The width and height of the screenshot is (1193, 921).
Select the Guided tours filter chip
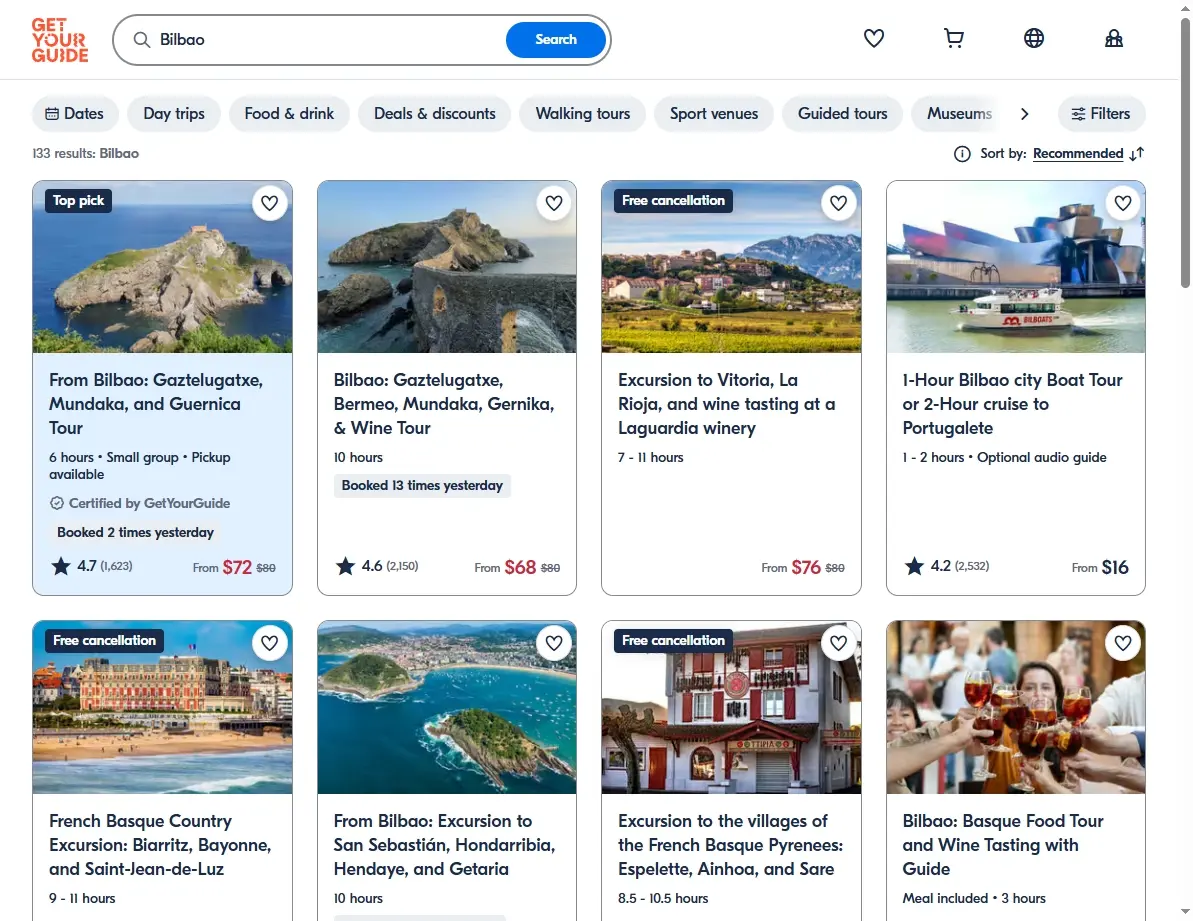(x=842, y=113)
